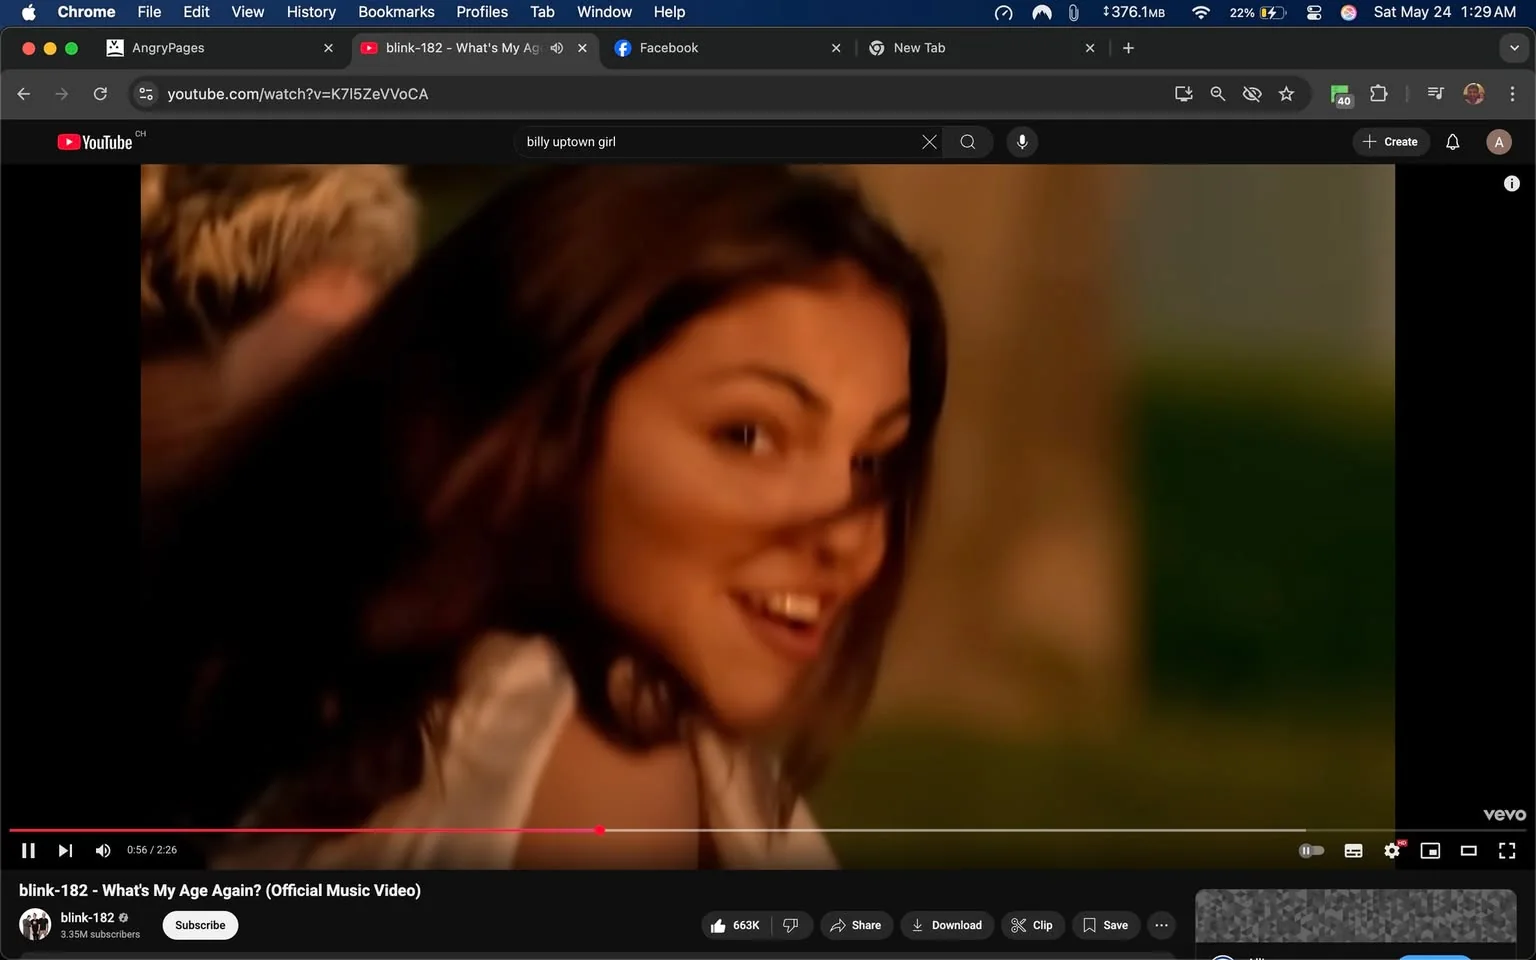
Task: Close the Facebook tab
Action: point(836,48)
